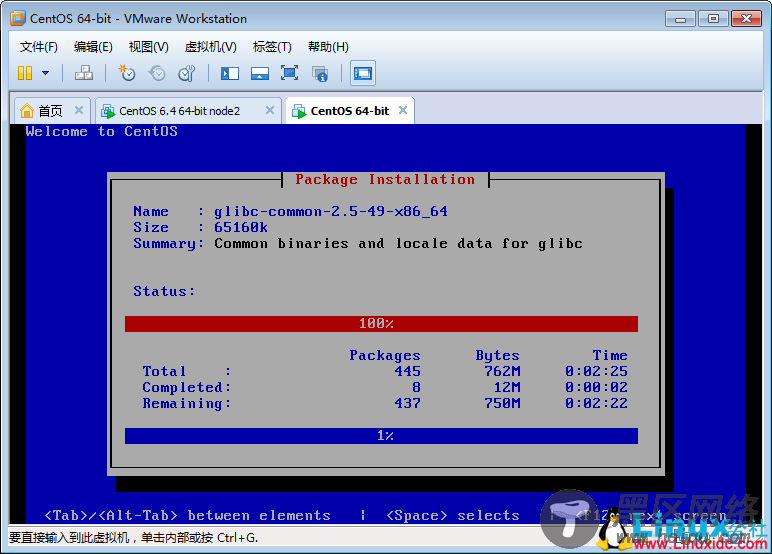Click the status bar Ctrl+G hint text
Screen dimensions: 772x554
(133, 538)
